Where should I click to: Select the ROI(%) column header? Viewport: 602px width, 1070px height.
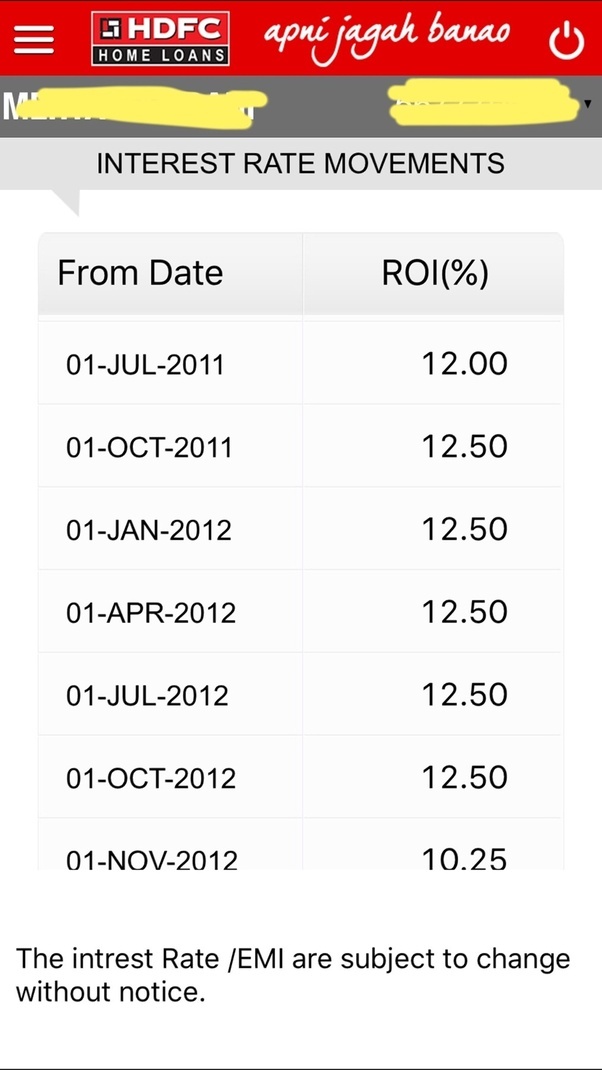(x=433, y=273)
